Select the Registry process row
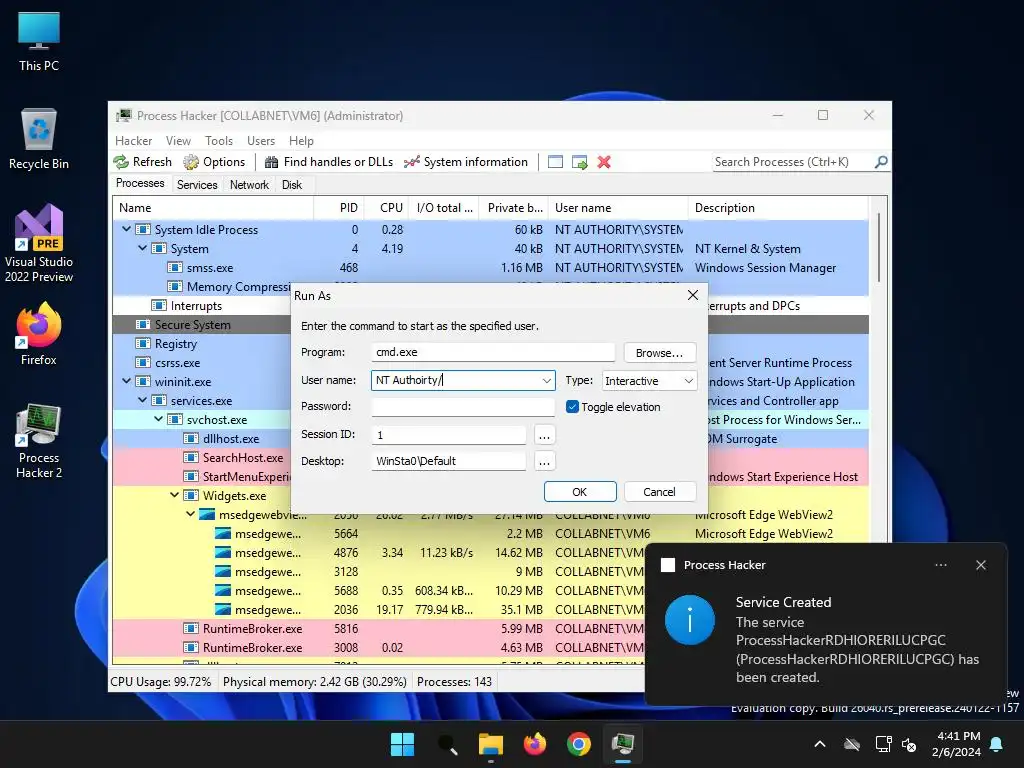1024x768 pixels. click(x=202, y=344)
